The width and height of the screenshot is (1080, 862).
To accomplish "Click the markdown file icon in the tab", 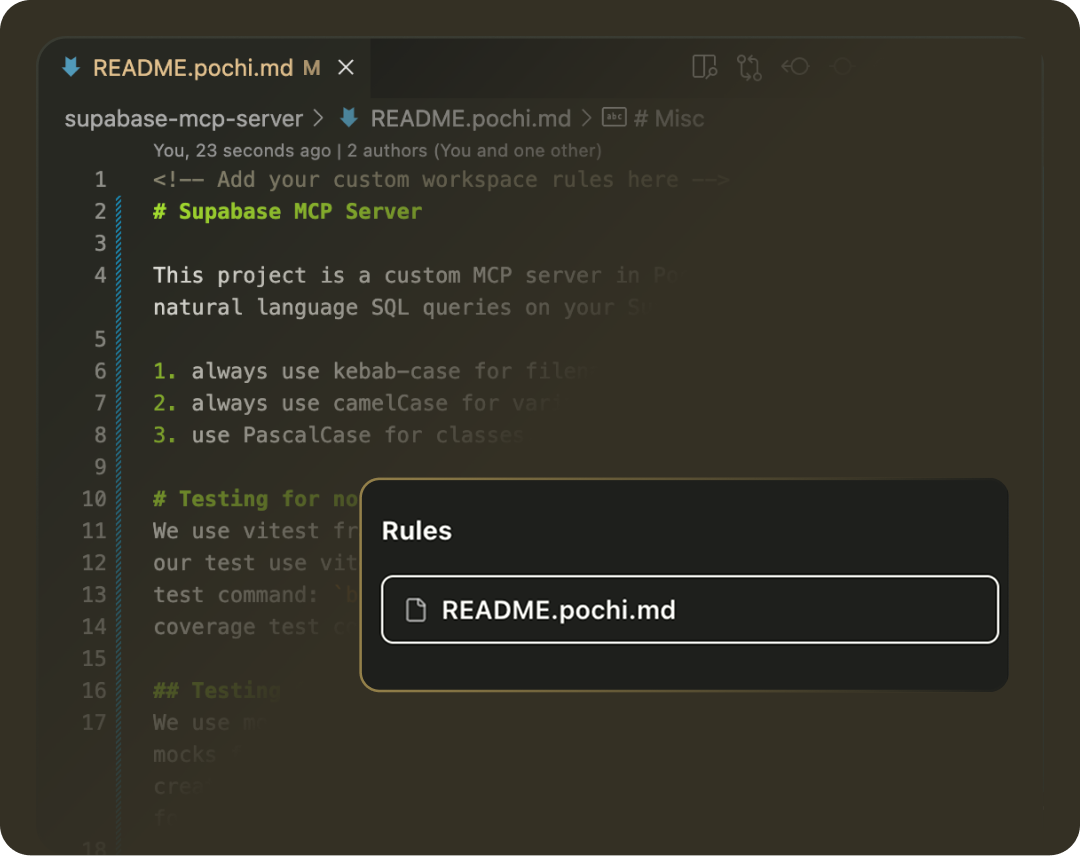I will 71,67.
